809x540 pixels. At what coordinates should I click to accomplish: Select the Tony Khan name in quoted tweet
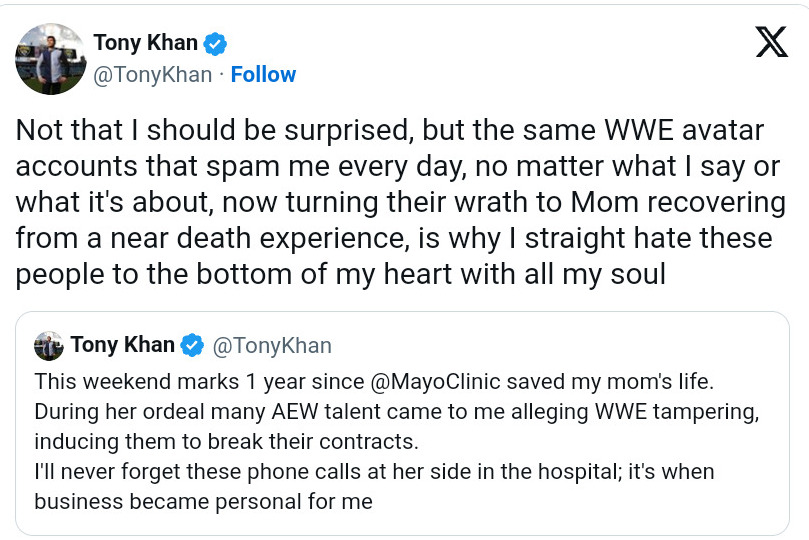[123, 346]
